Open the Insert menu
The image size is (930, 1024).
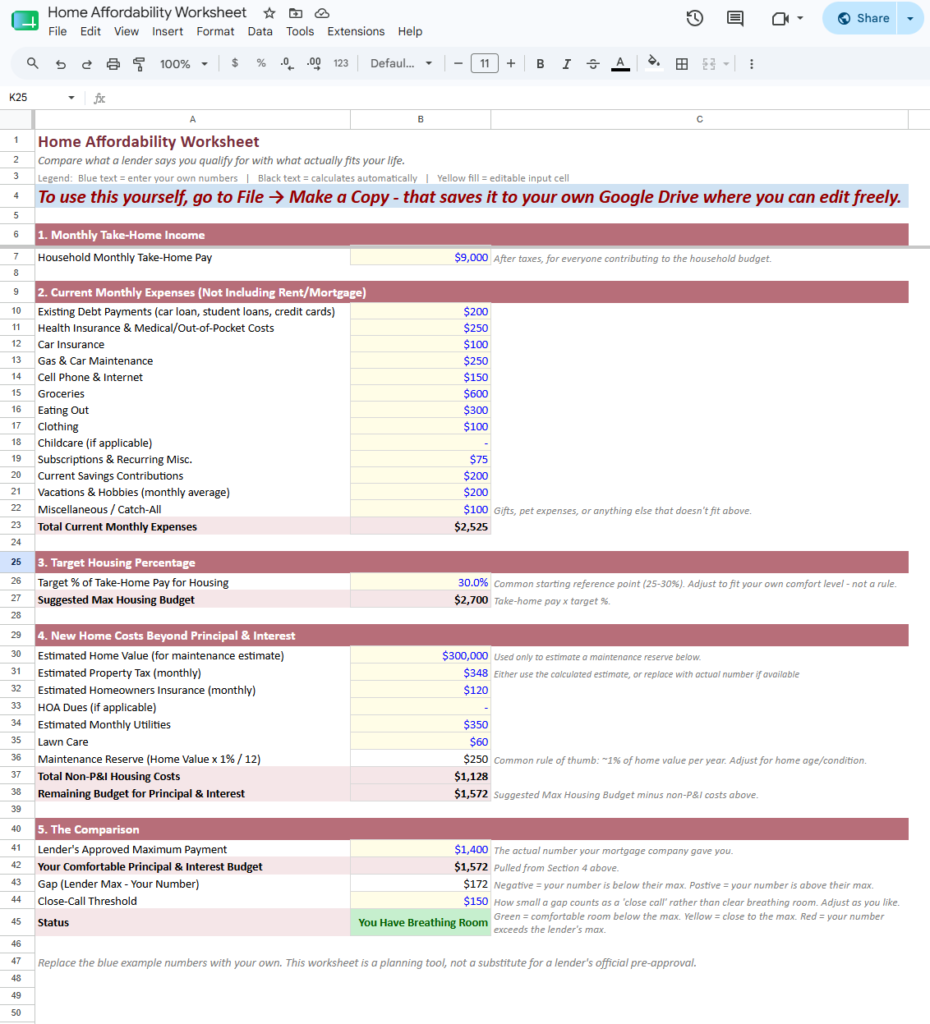pyautogui.click(x=167, y=31)
